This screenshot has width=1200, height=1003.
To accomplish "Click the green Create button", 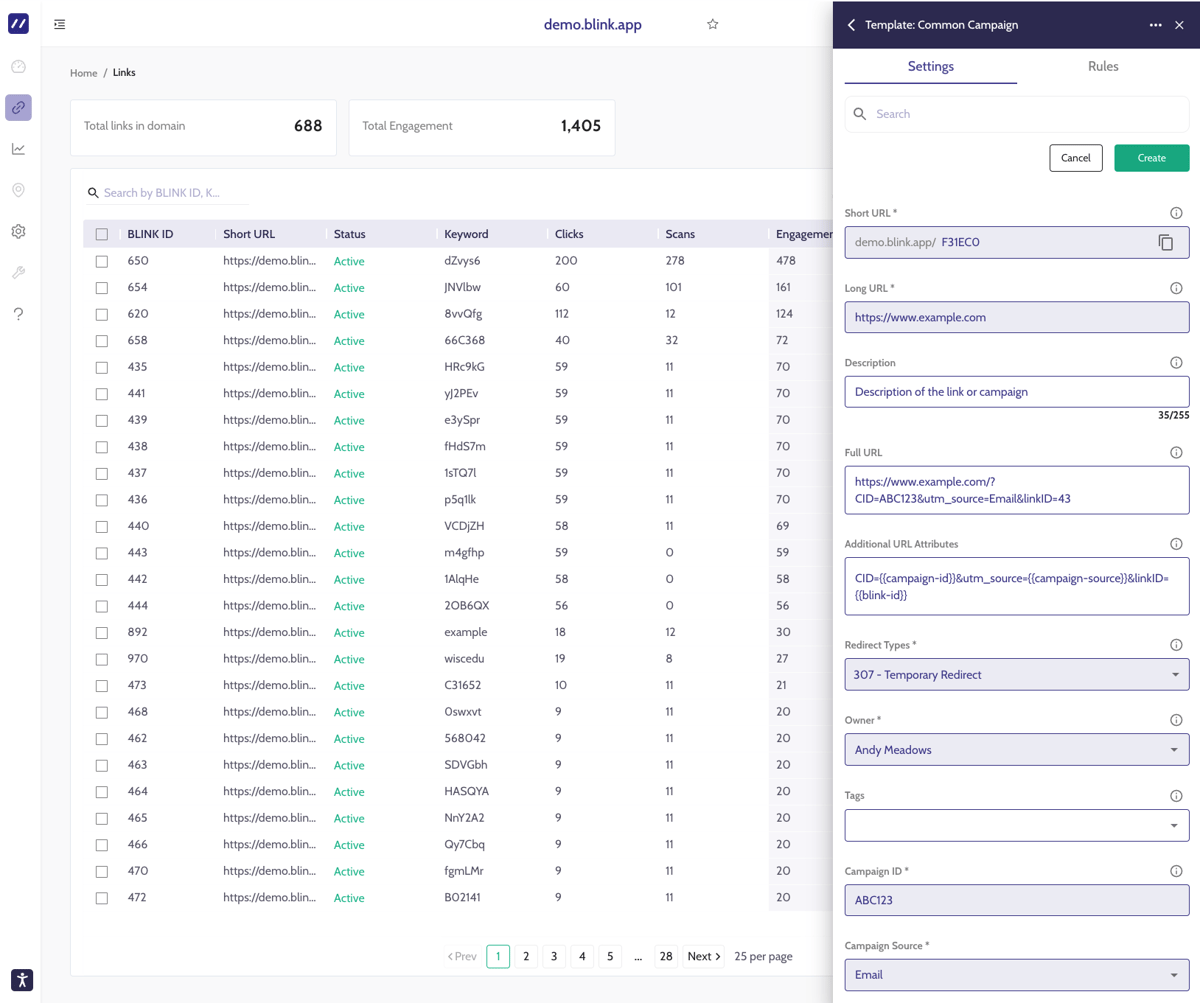I will 1151,158.
